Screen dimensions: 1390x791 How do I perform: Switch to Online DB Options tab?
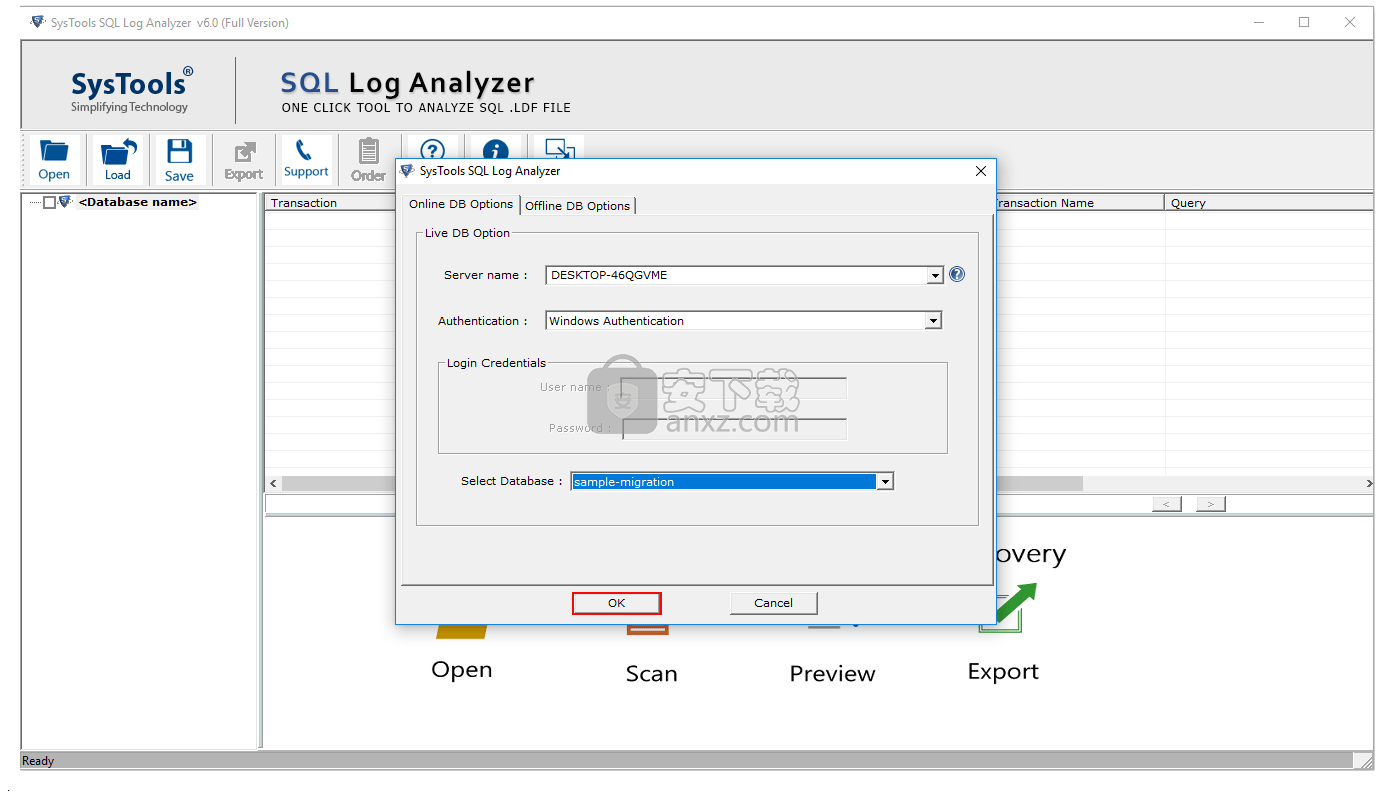pyautogui.click(x=461, y=204)
